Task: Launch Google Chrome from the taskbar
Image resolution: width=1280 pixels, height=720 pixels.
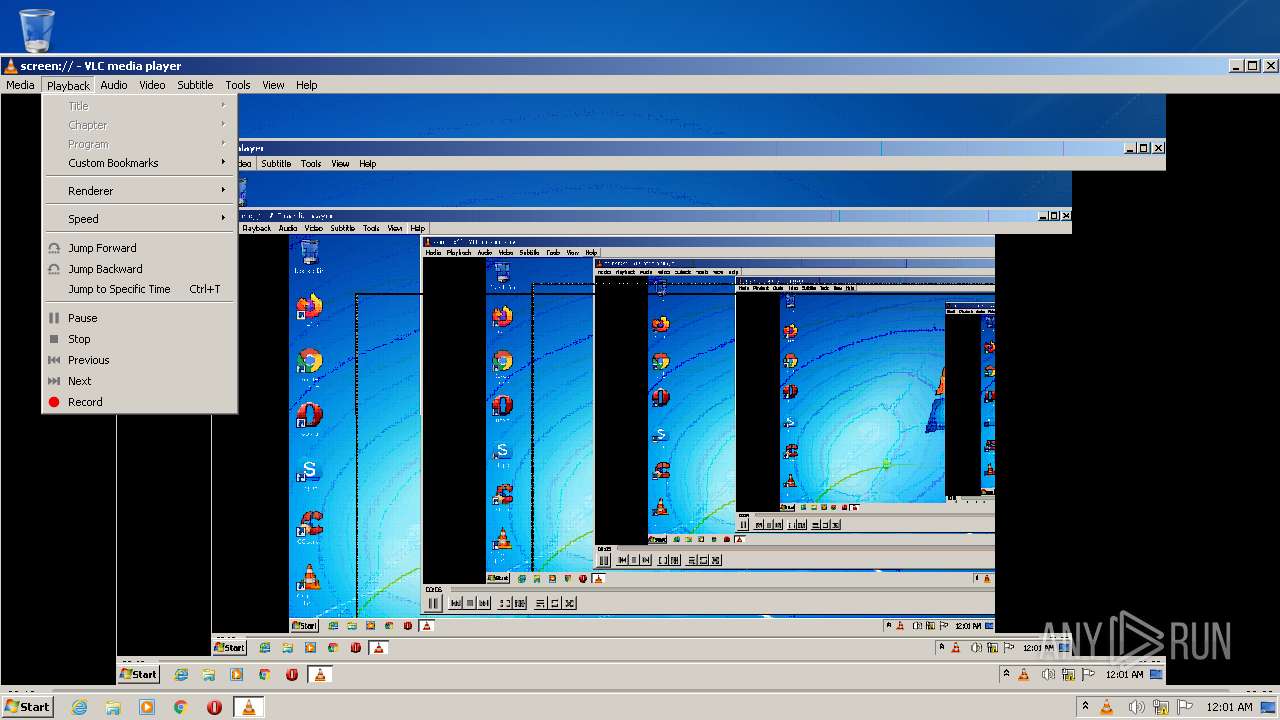Action: tap(181, 707)
